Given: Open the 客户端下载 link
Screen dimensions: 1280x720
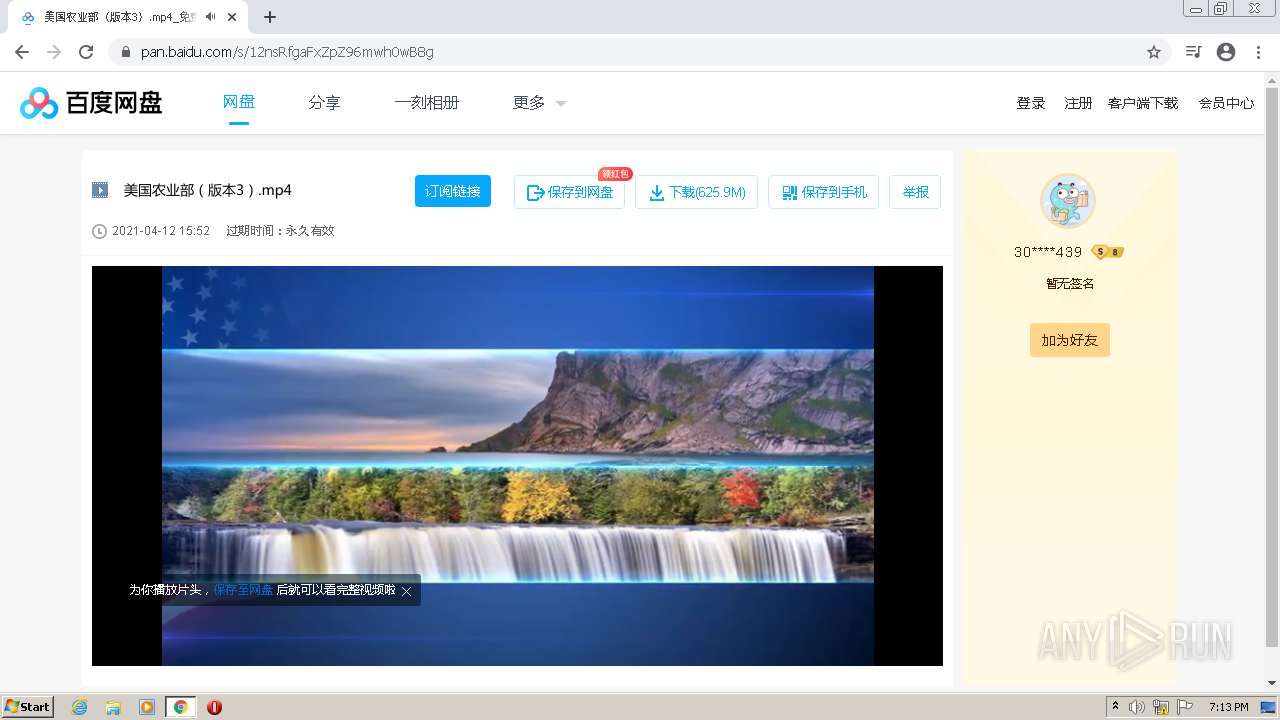Looking at the screenshot, I should coord(1143,103).
